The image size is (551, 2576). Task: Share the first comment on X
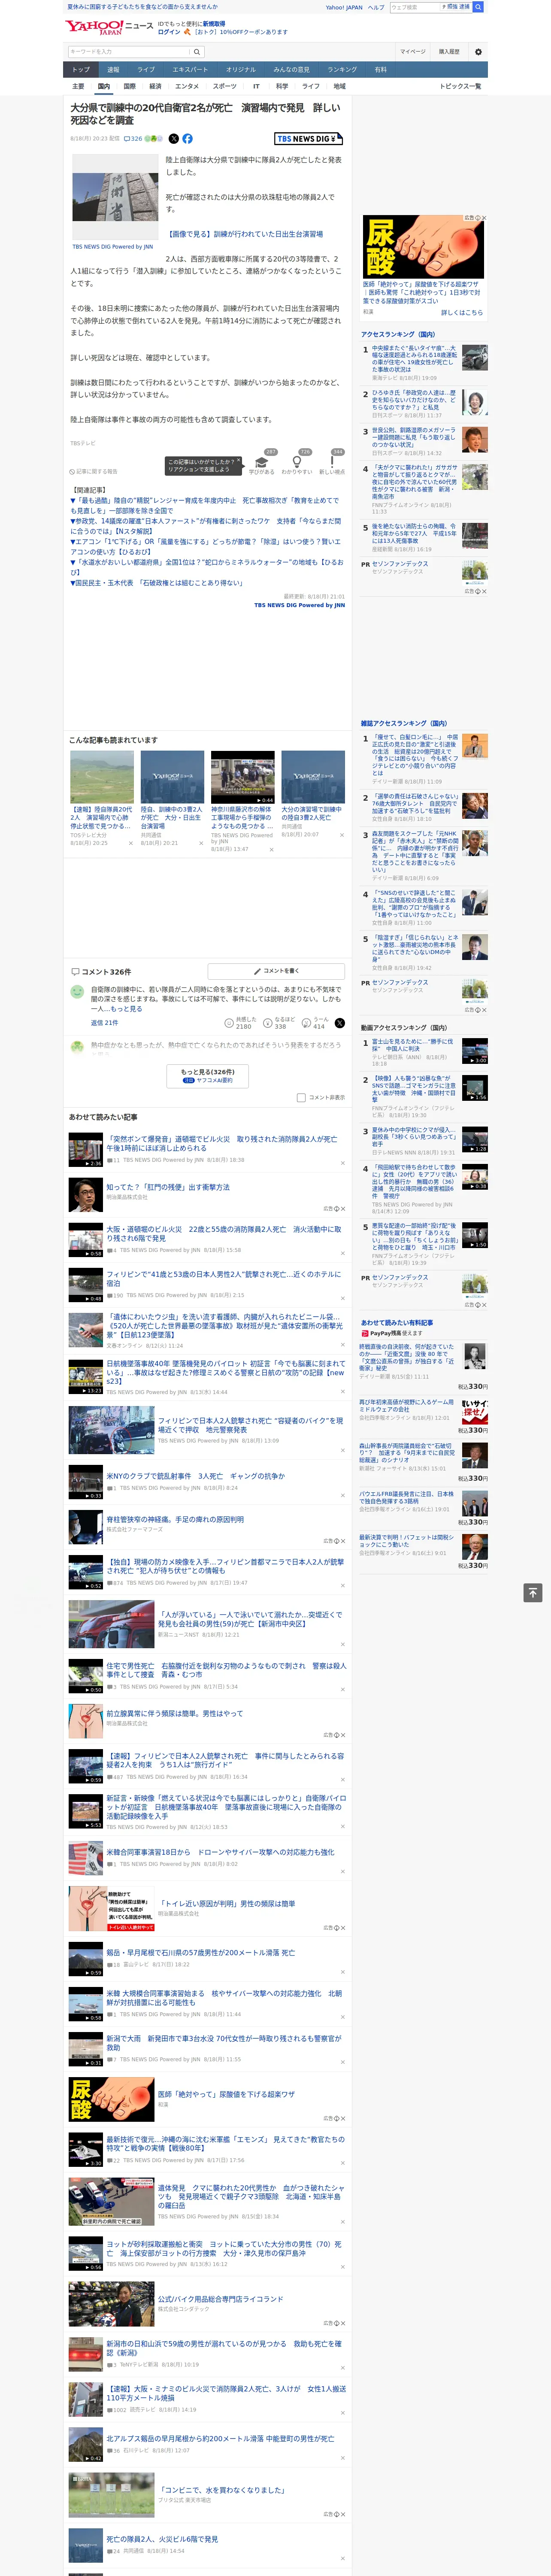coord(340,1023)
